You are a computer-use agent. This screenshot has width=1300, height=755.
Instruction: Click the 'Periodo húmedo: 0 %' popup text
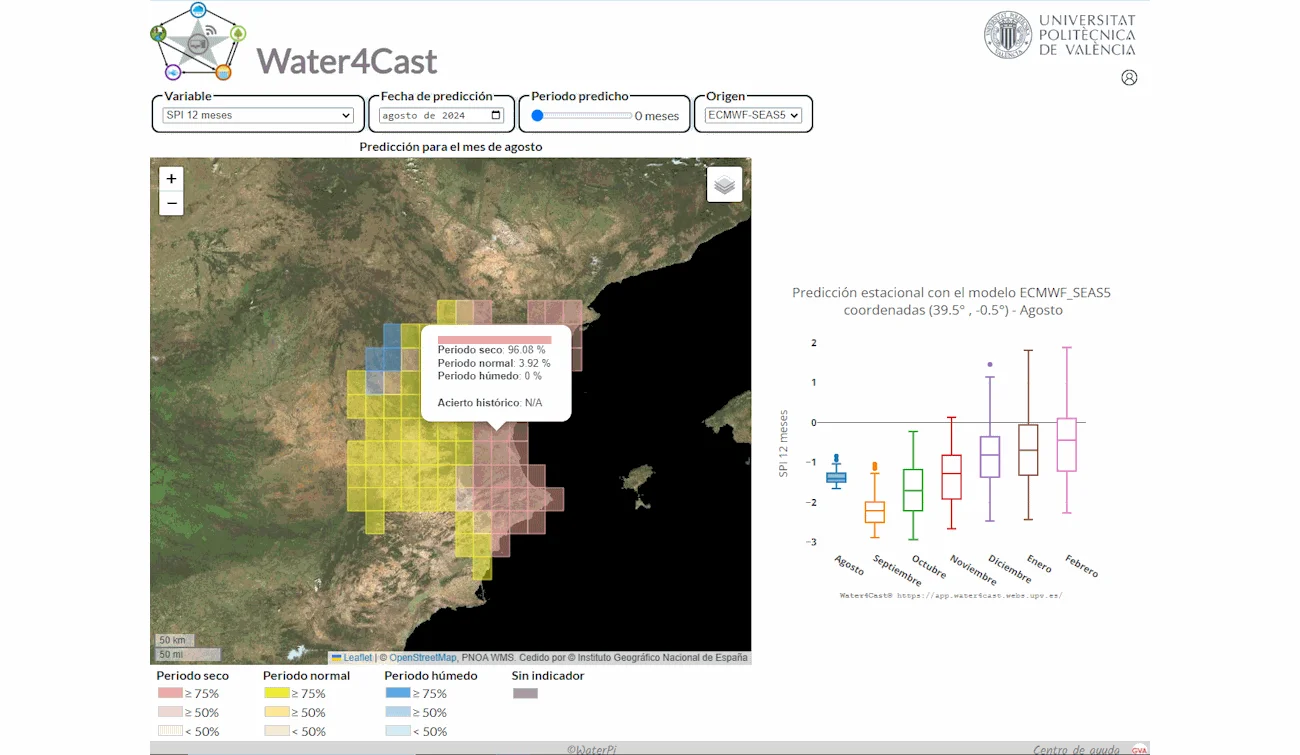490,376
